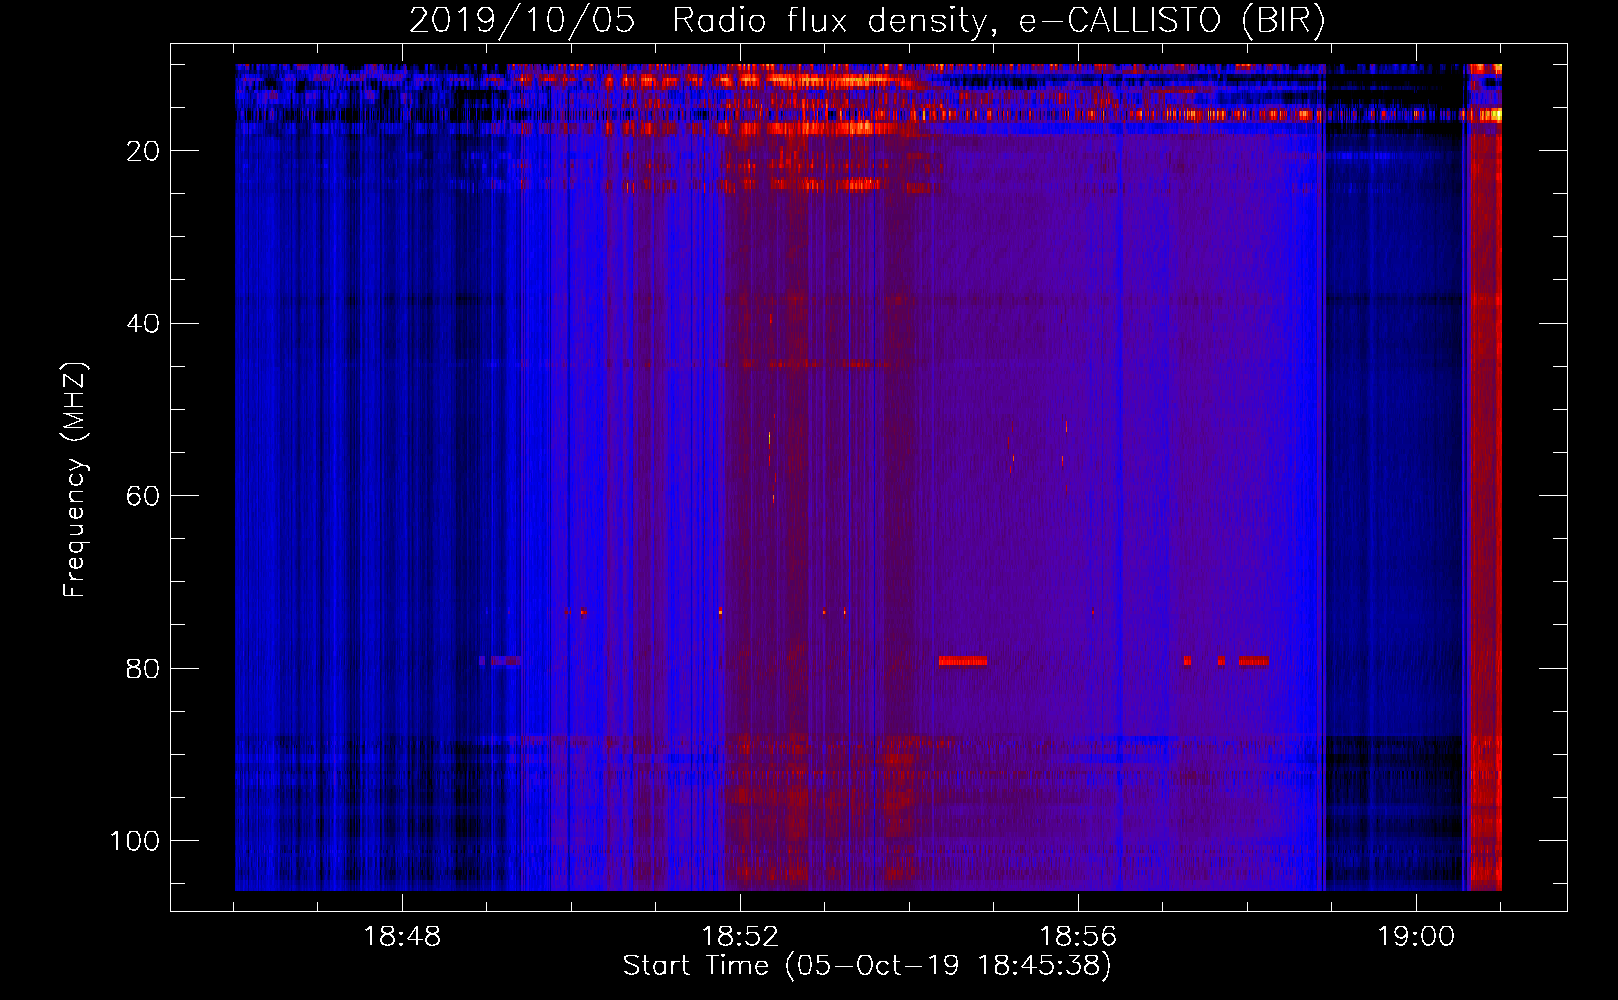This screenshot has height=1000, width=1618.
Task: Click the 'Start Time (05-Oct-19 18:45:38)' label
Action: tap(867, 966)
